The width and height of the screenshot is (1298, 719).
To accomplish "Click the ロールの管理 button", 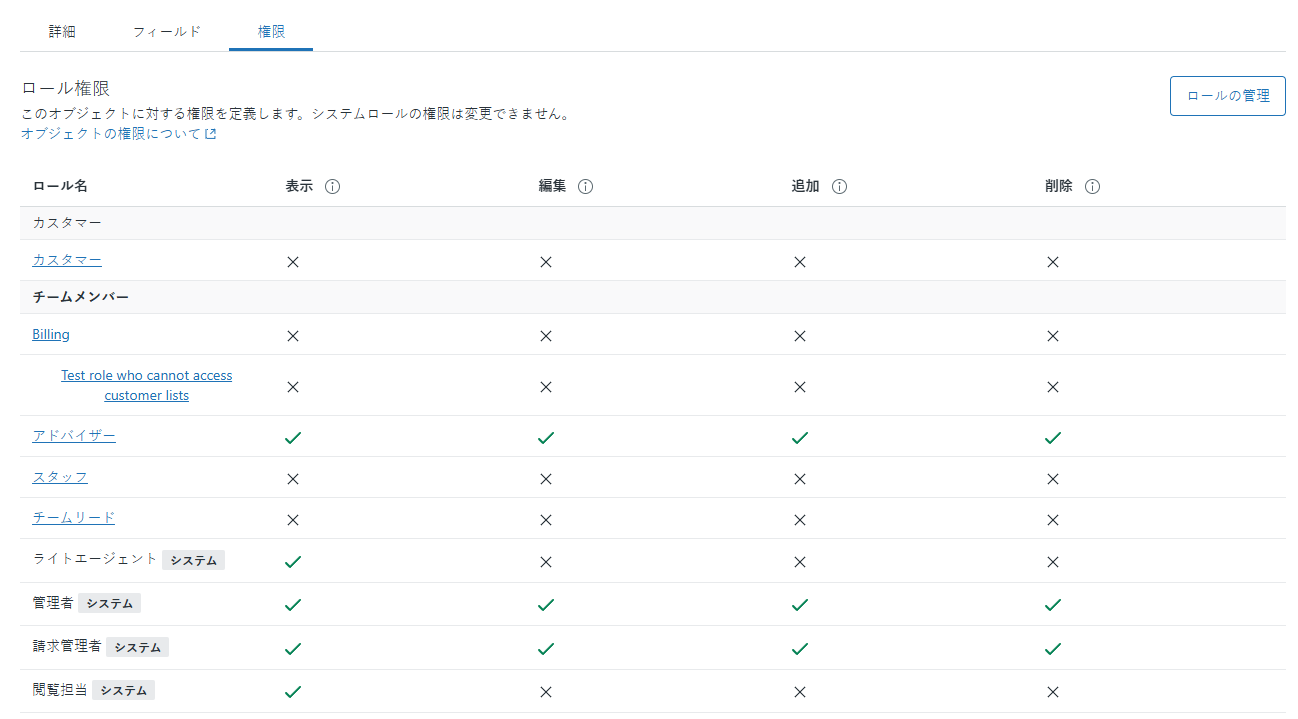I will 1227,96.
